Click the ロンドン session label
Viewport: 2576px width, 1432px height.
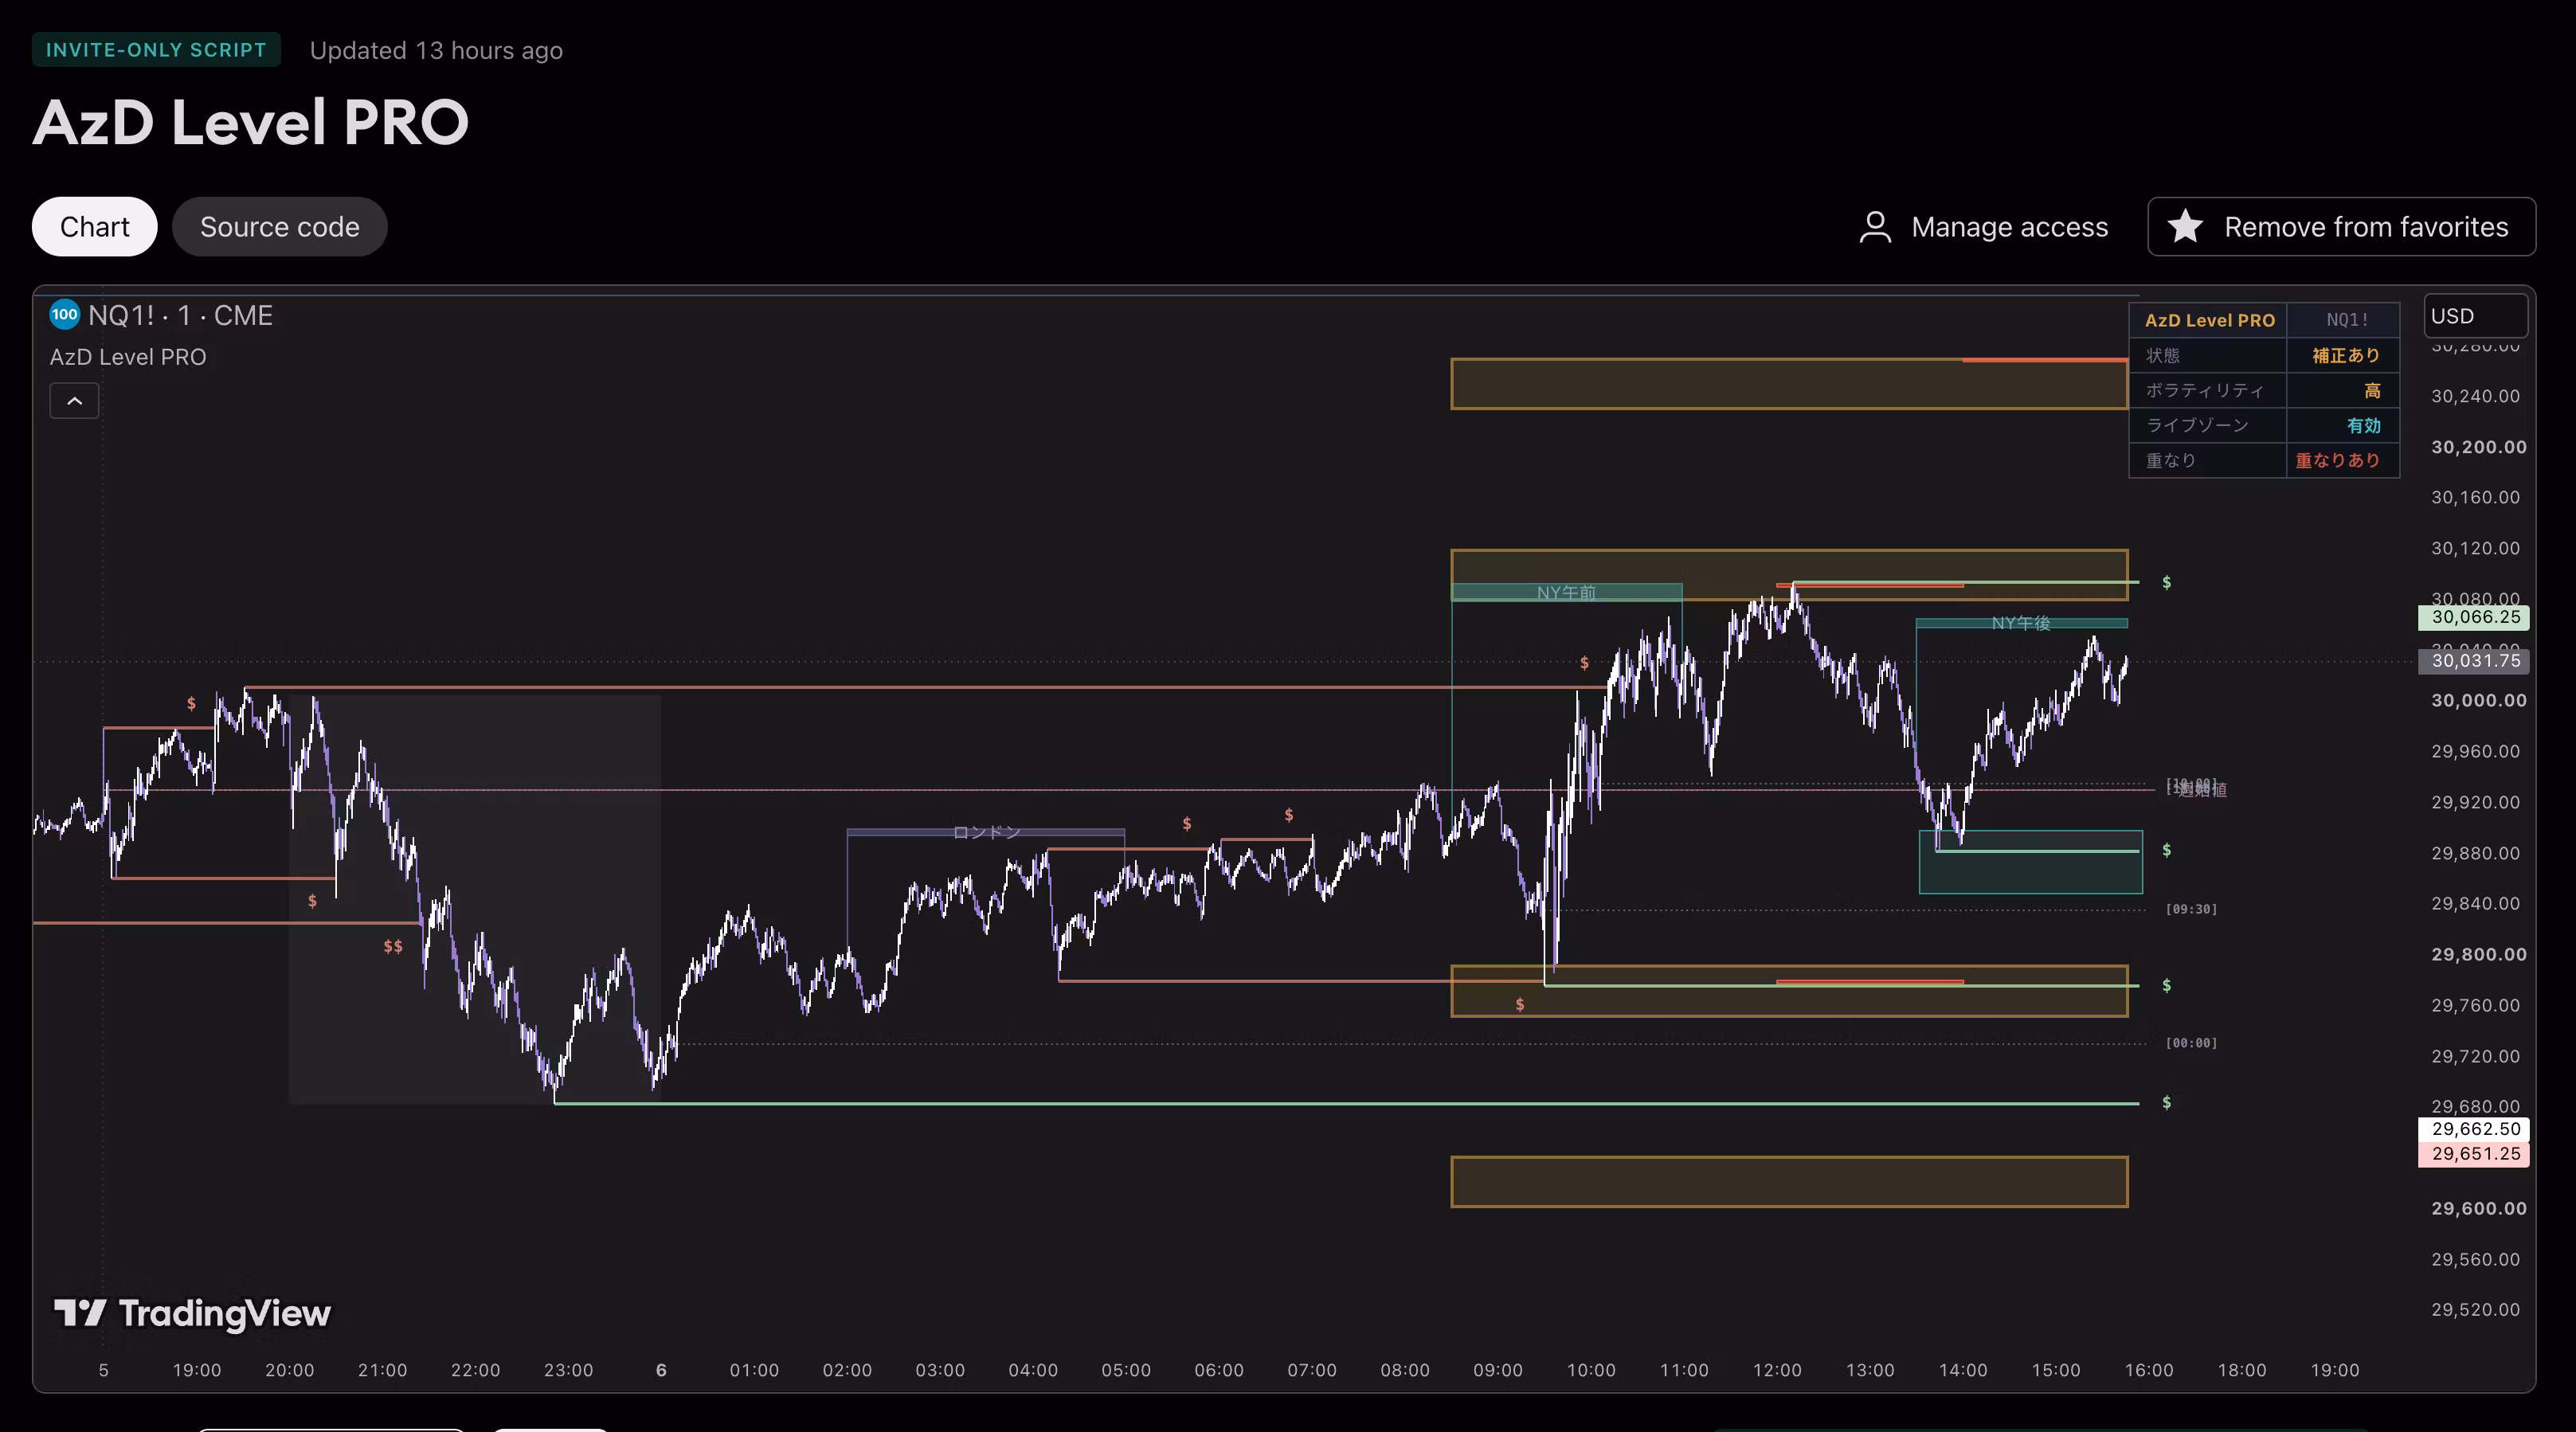point(986,832)
